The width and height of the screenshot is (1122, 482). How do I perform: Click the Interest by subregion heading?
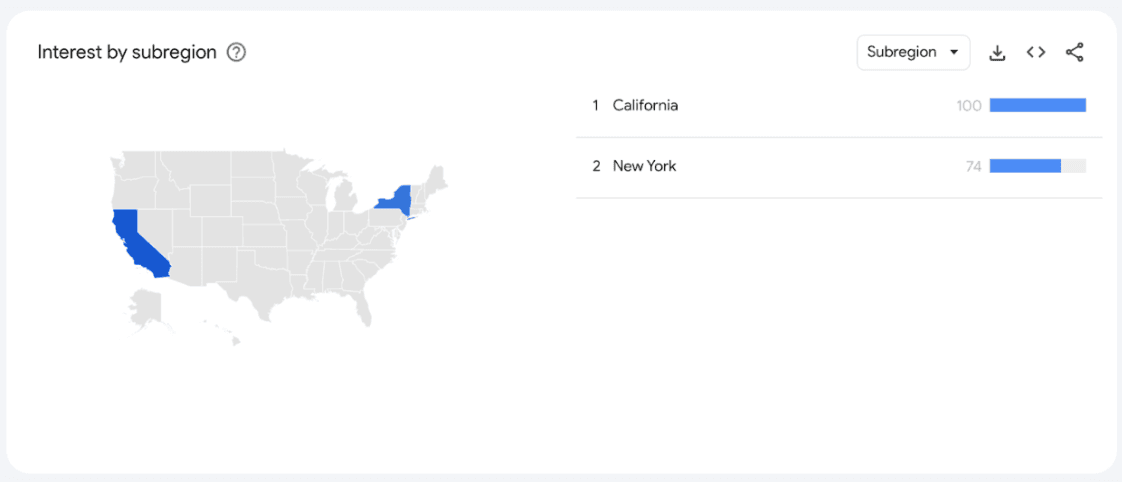(x=127, y=53)
